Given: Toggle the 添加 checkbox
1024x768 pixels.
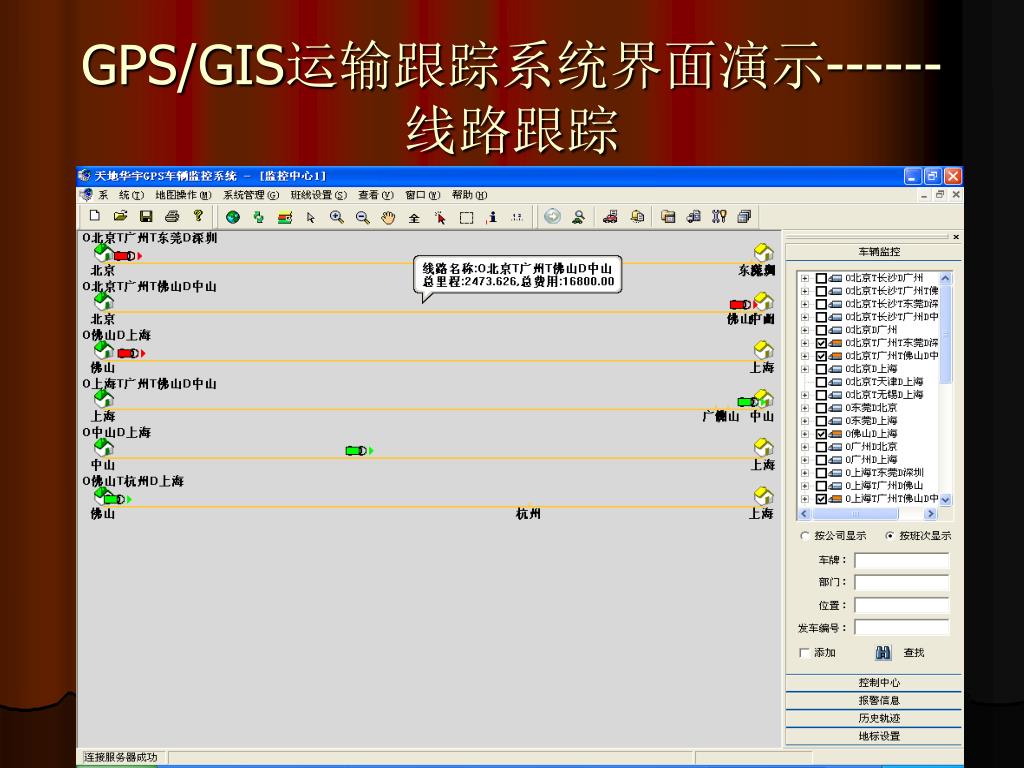Looking at the screenshot, I should pyautogui.click(x=805, y=652).
